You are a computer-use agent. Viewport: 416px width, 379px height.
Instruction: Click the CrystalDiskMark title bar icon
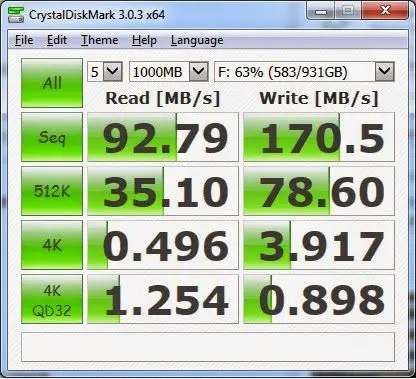pyautogui.click(x=15, y=14)
